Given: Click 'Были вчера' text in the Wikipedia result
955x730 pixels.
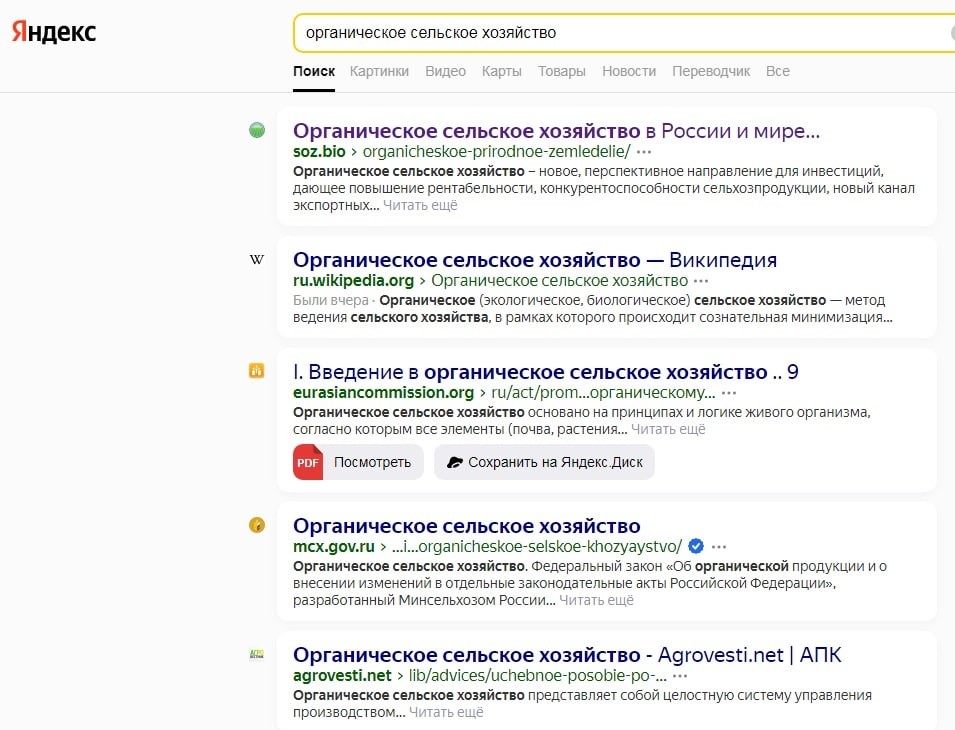Looking at the screenshot, I should click(331, 300).
